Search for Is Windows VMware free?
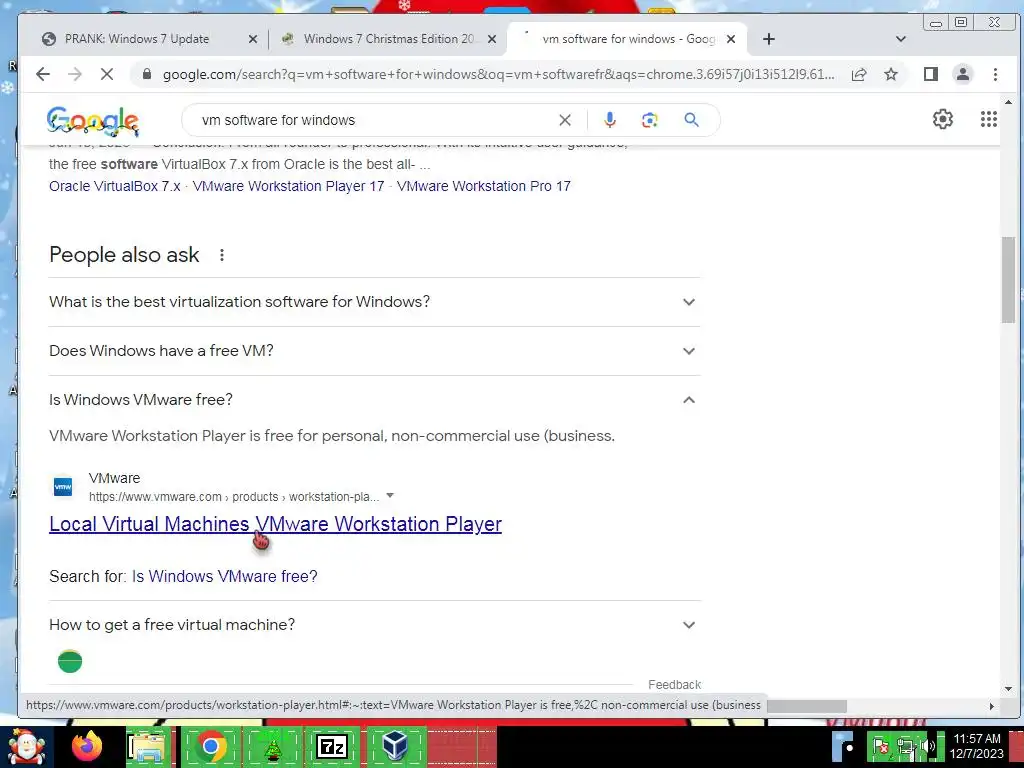Viewport: 1024px width, 768px height. tap(225, 576)
